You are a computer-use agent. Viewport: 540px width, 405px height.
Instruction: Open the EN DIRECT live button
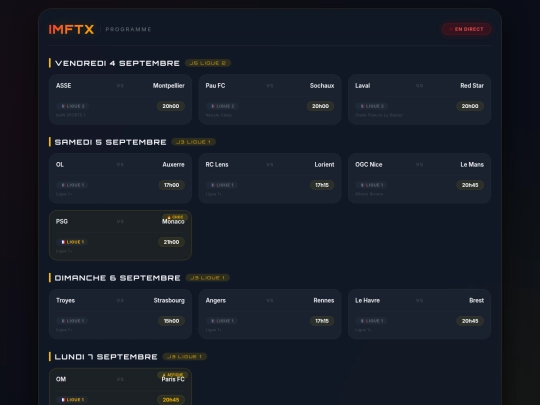pyautogui.click(x=467, y=29)
